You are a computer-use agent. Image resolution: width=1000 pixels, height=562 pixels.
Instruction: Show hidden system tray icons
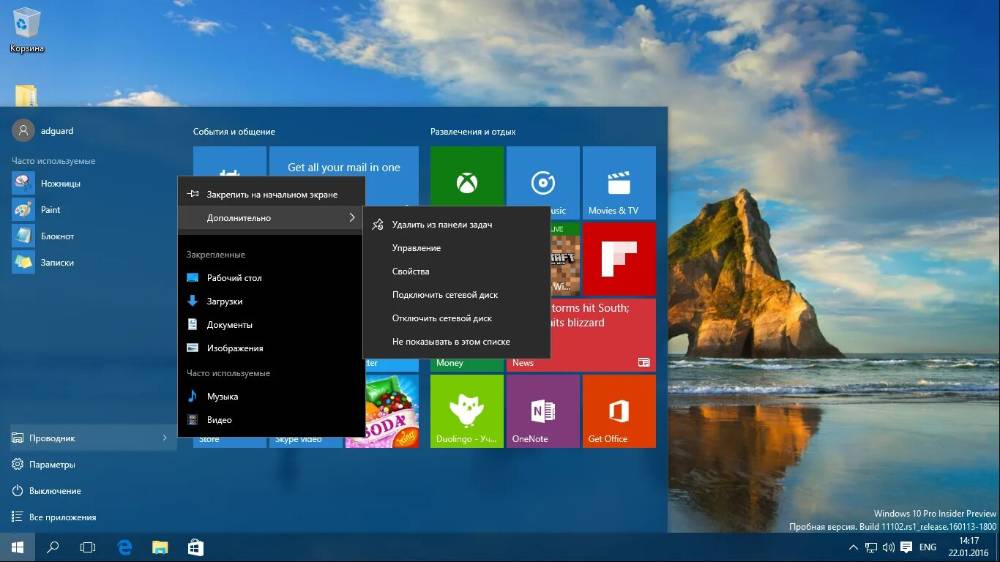(x=852, y=548)
